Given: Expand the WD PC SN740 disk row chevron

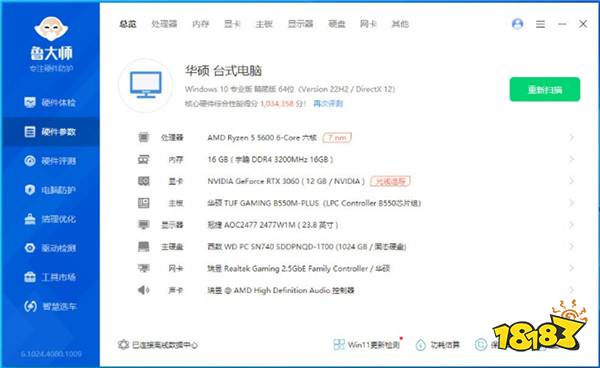Looking at the screenshot, I should coord(571,246).
